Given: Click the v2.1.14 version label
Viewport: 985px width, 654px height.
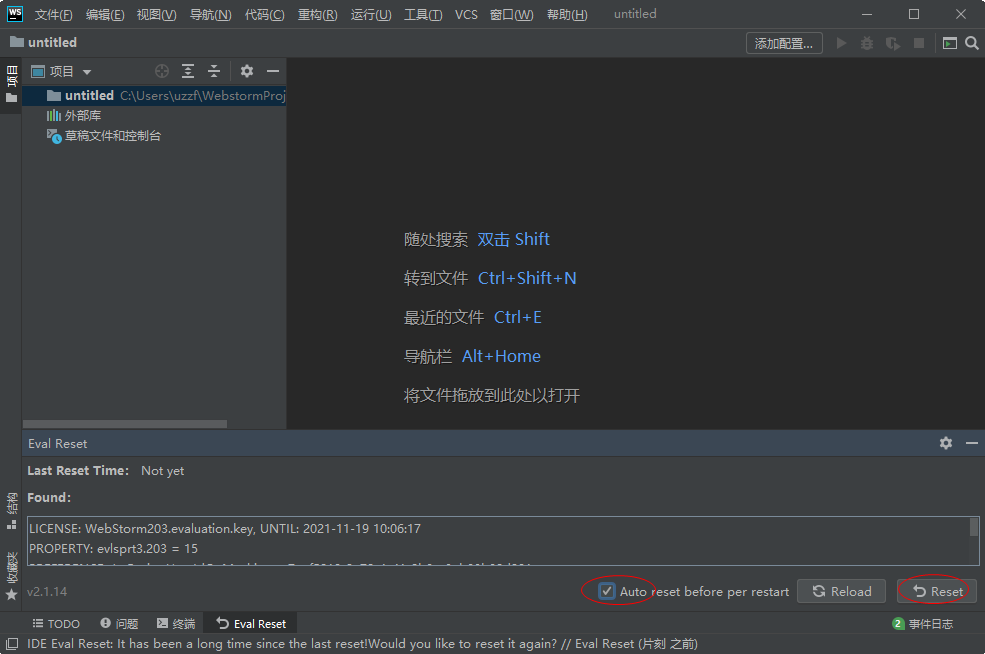Looking at the screenshot, I should [x=47, y=591].
